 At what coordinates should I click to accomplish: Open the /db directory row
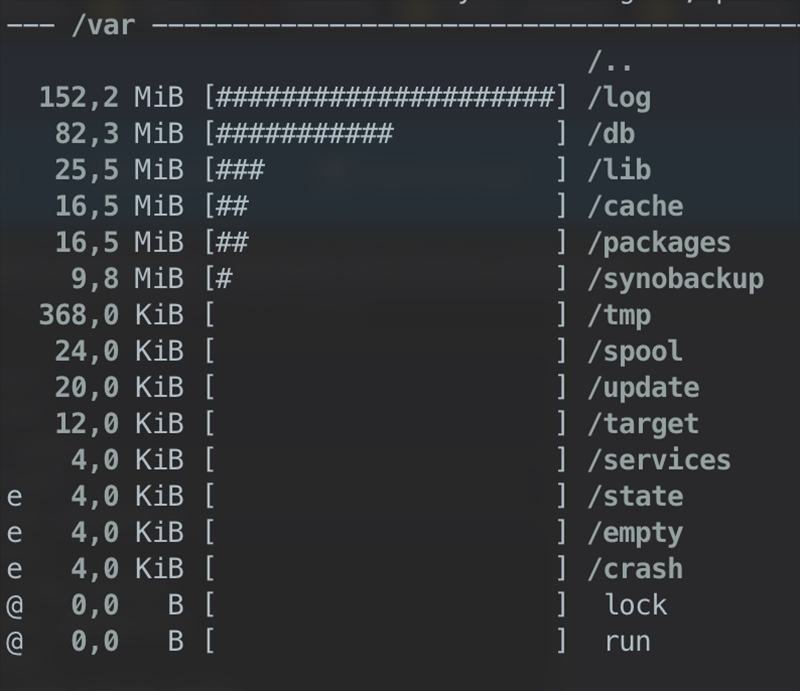pos(611,134)
